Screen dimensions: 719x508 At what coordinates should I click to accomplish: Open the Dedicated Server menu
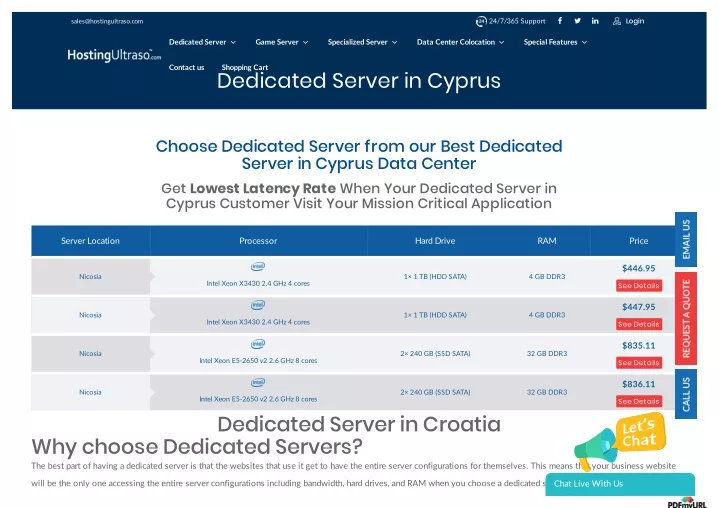pyautogui.click(x=198, y=42)
